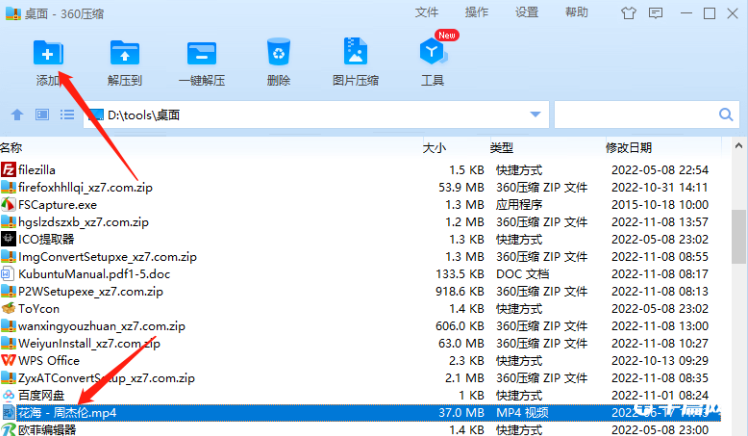Select hgslzdszxb_xz7.com.zip file name
Image resolution: width=748 pixels, height=436 pixels.
pyautogui.click(x=83, y=222)
